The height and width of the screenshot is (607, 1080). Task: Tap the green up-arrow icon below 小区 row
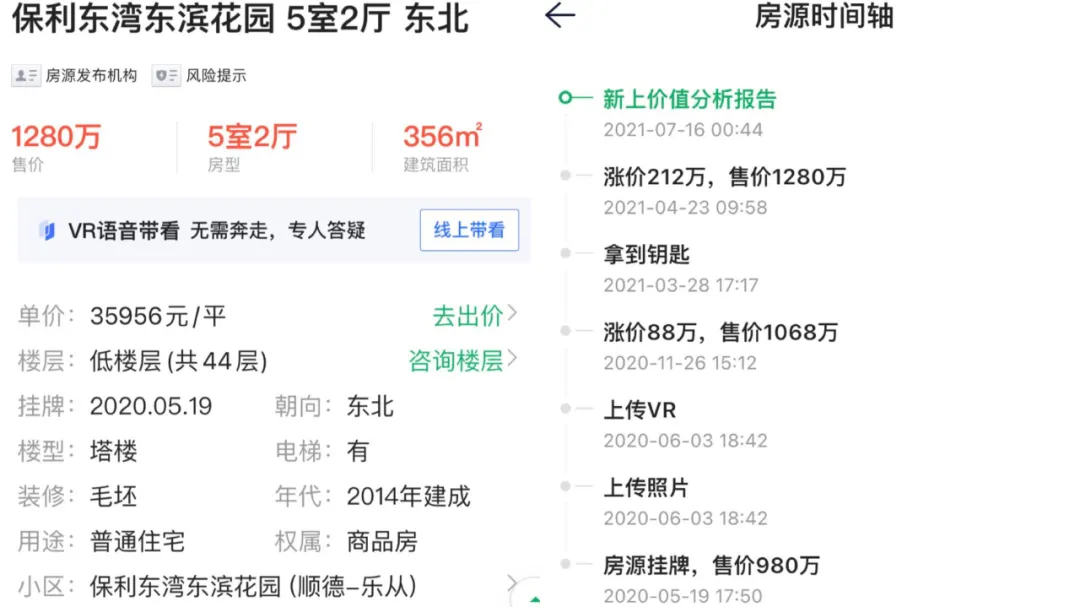coord(534,599)
